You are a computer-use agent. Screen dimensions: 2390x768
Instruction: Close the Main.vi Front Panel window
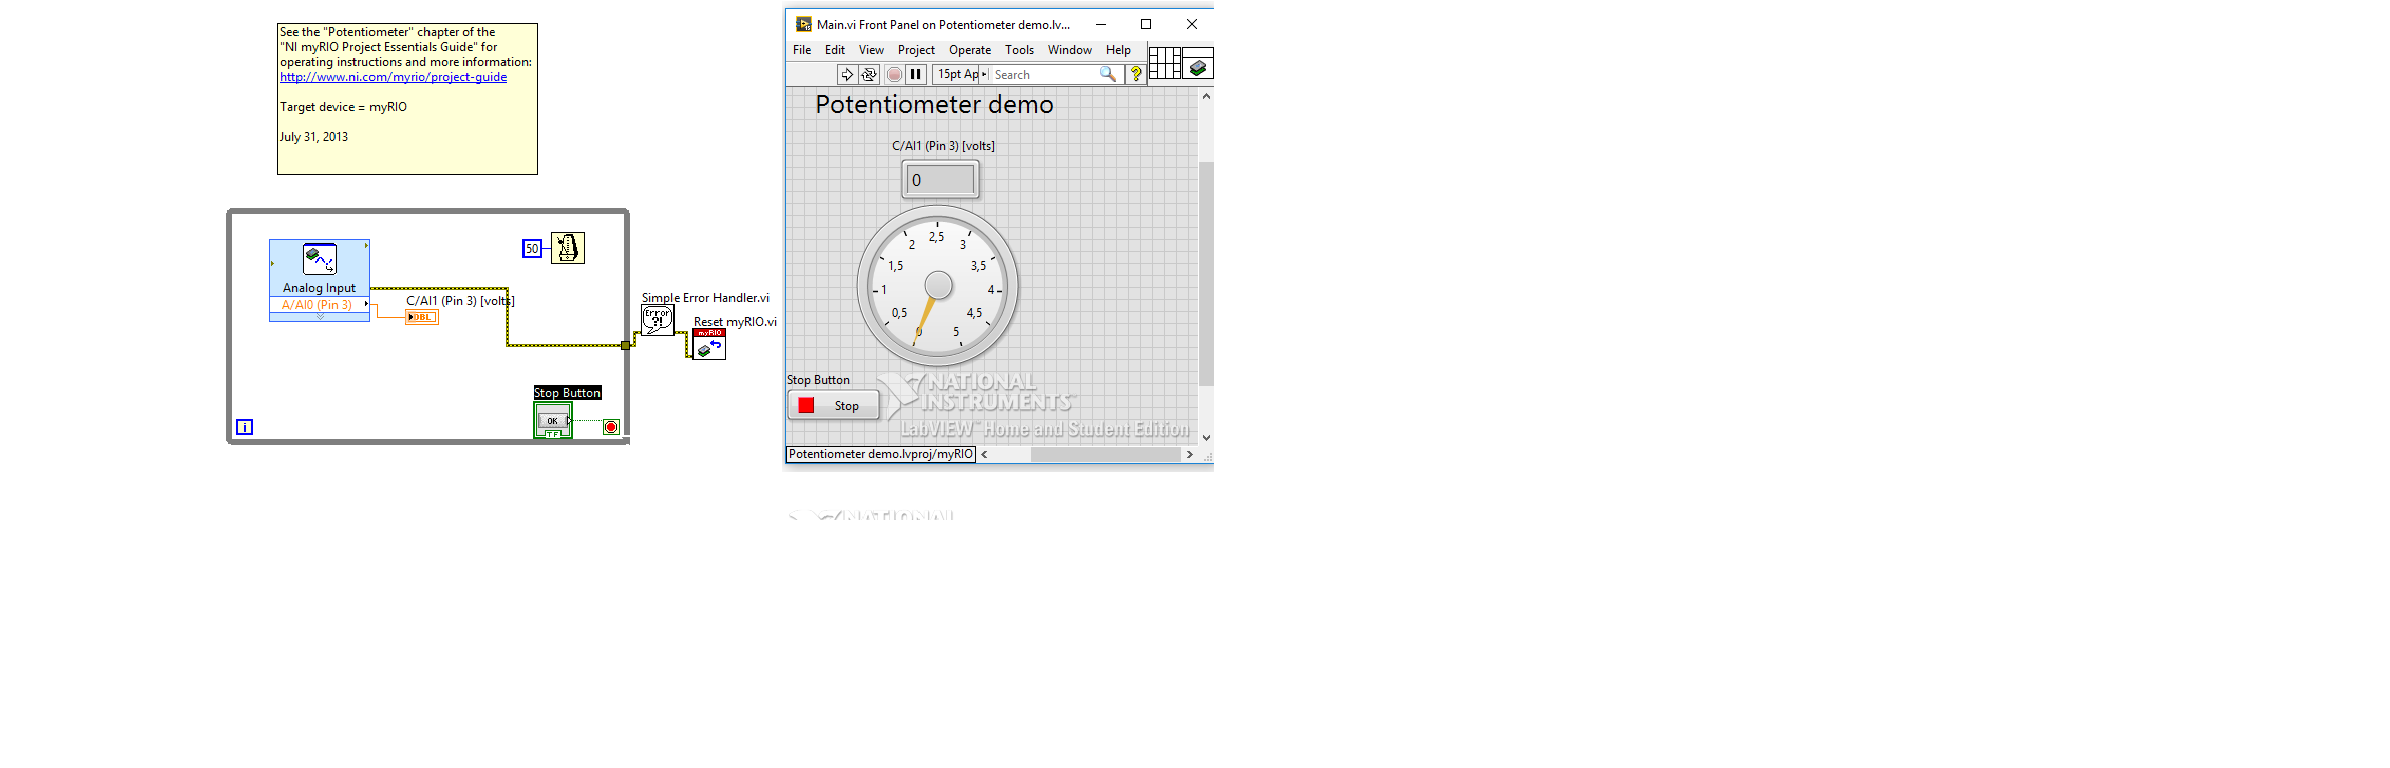tap(1192, 24)
